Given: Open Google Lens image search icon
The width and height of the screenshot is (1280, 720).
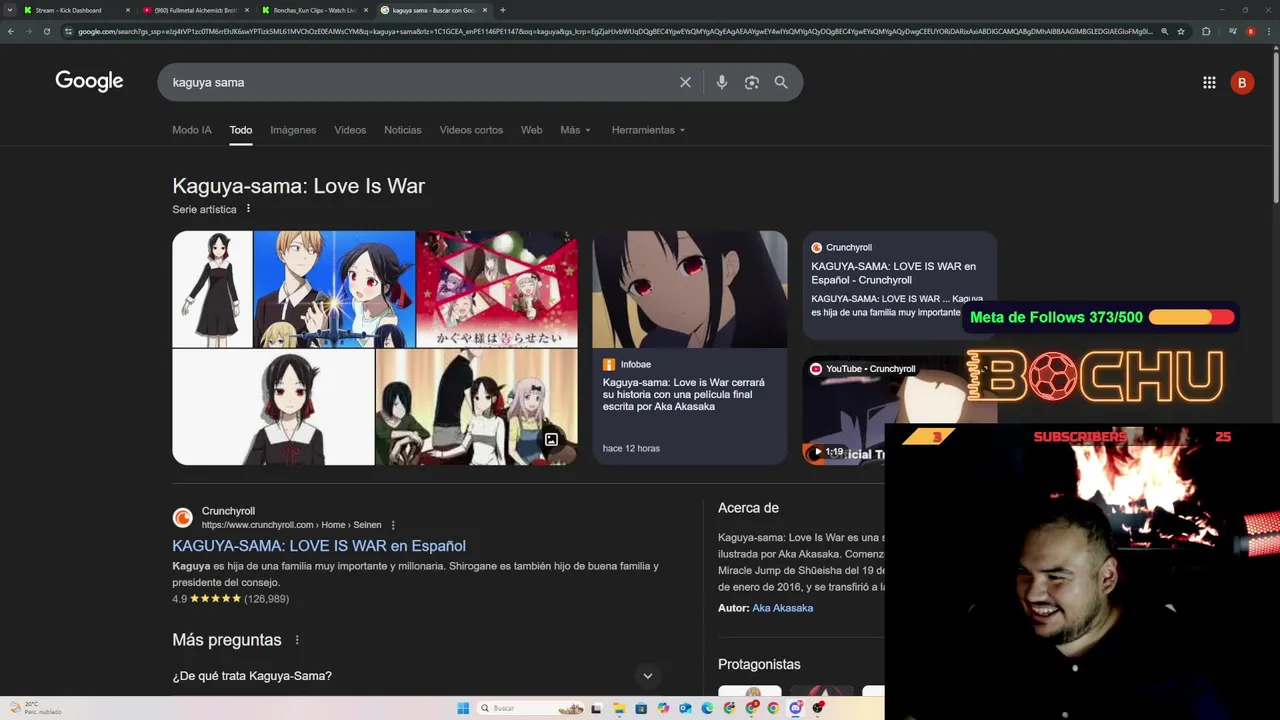Looking at the screenshot, I should coord(752,82).
